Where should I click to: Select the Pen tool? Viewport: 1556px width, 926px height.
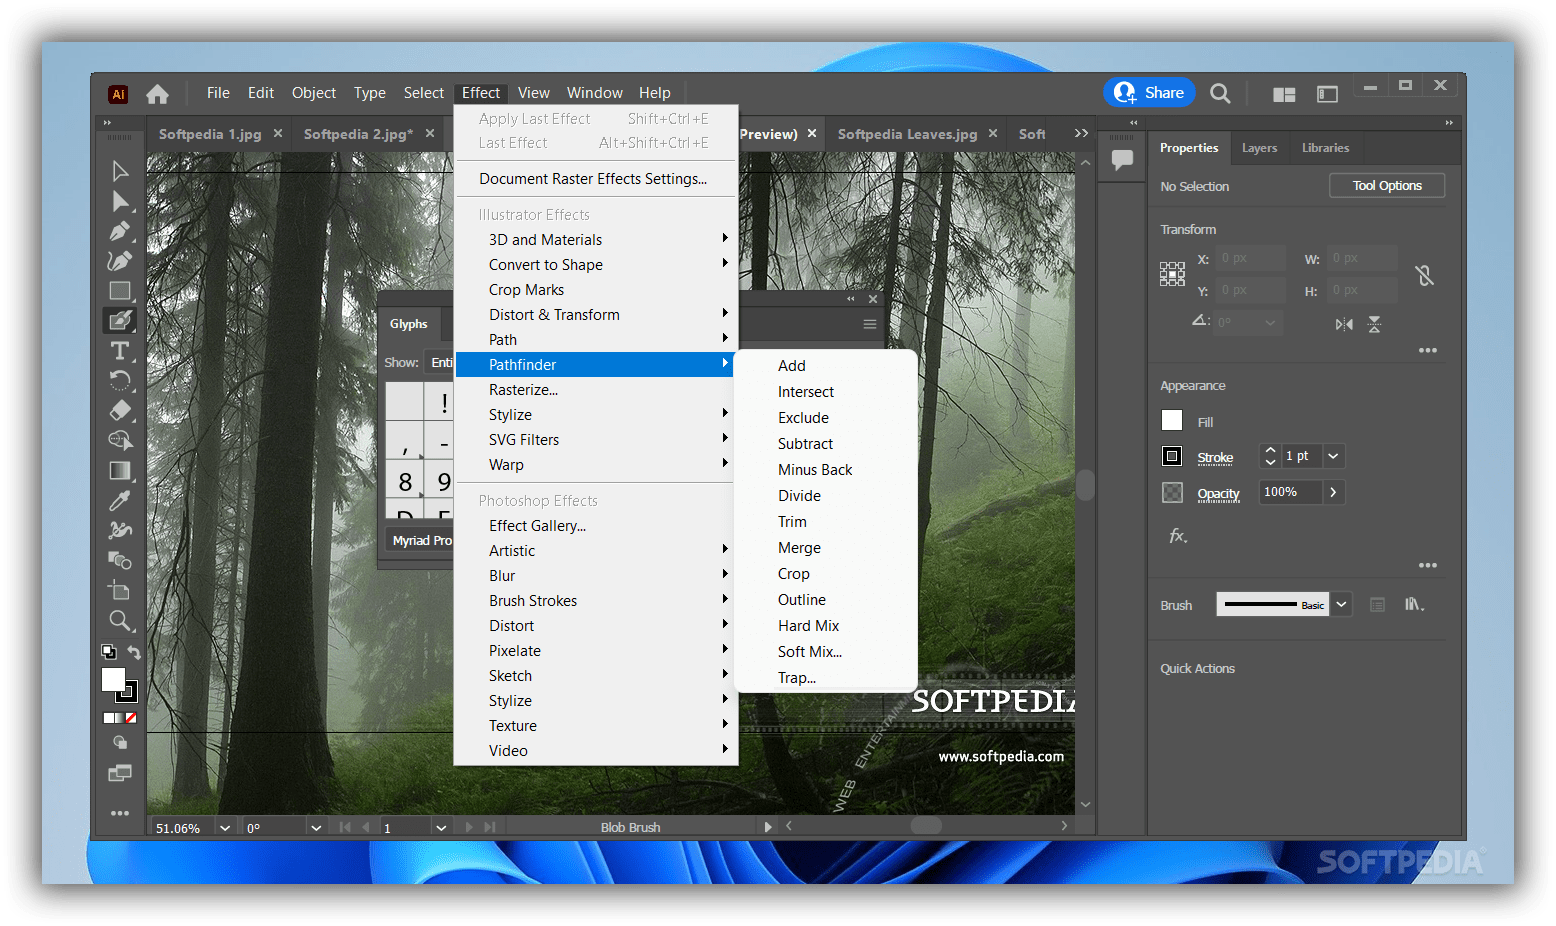click(120, 231)
